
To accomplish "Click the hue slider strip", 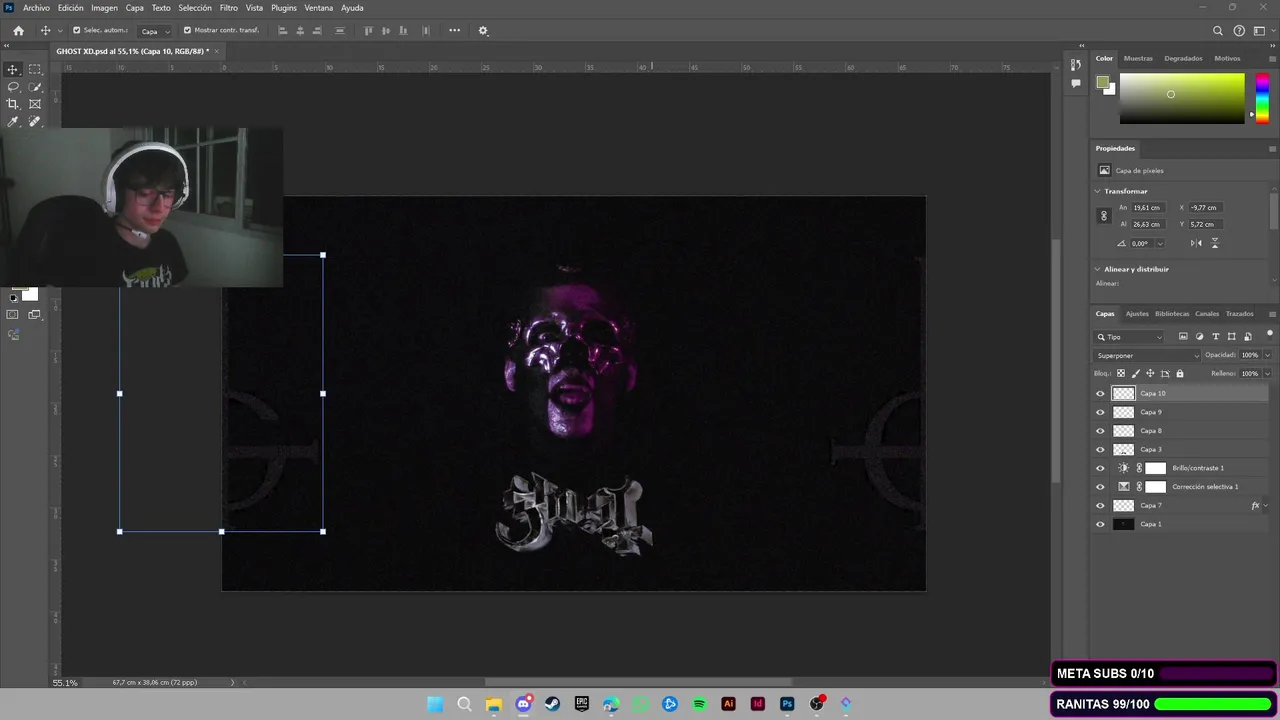I will pyautogui.click(x=1262, y=98).
